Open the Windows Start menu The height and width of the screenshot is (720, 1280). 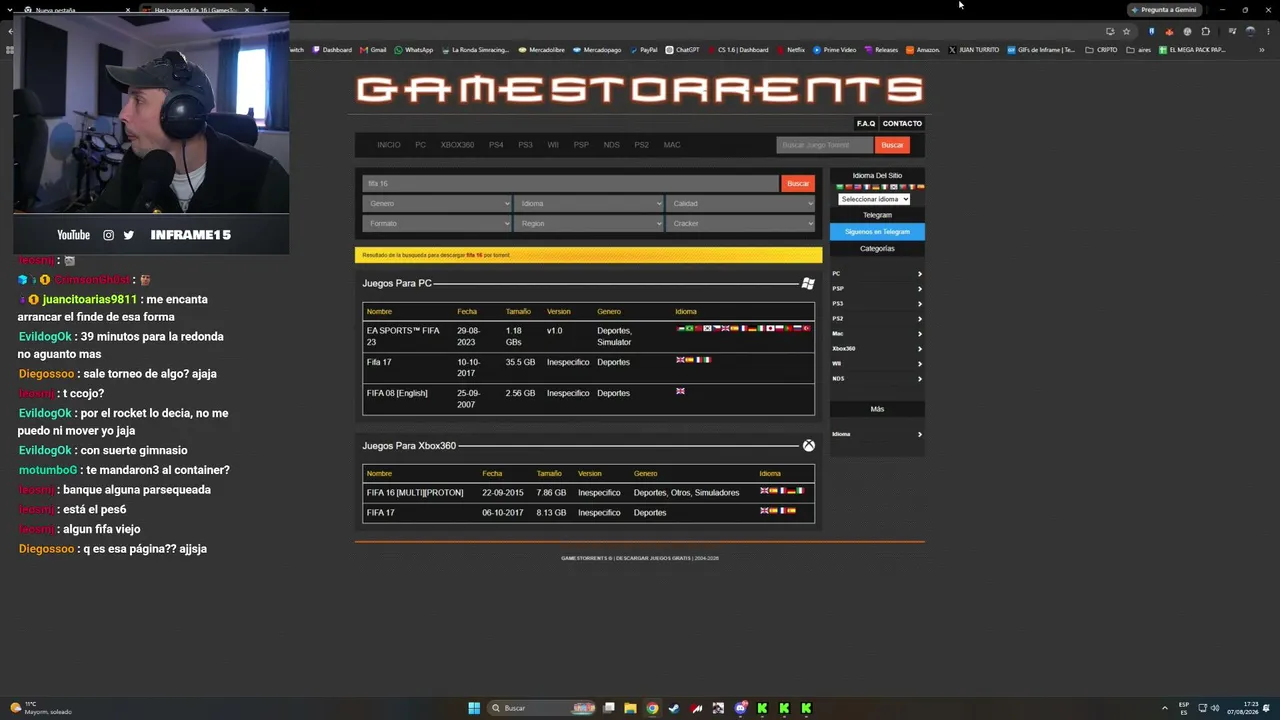pos(474,708)
